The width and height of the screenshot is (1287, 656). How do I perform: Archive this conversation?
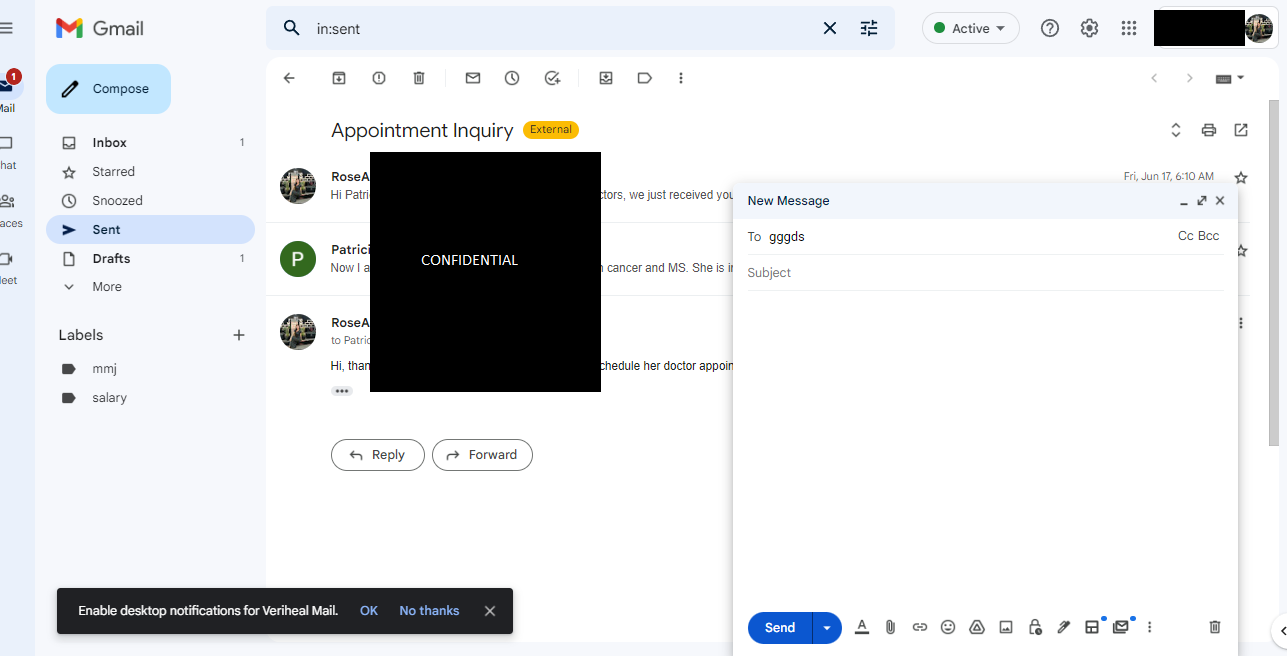point(339,78)
